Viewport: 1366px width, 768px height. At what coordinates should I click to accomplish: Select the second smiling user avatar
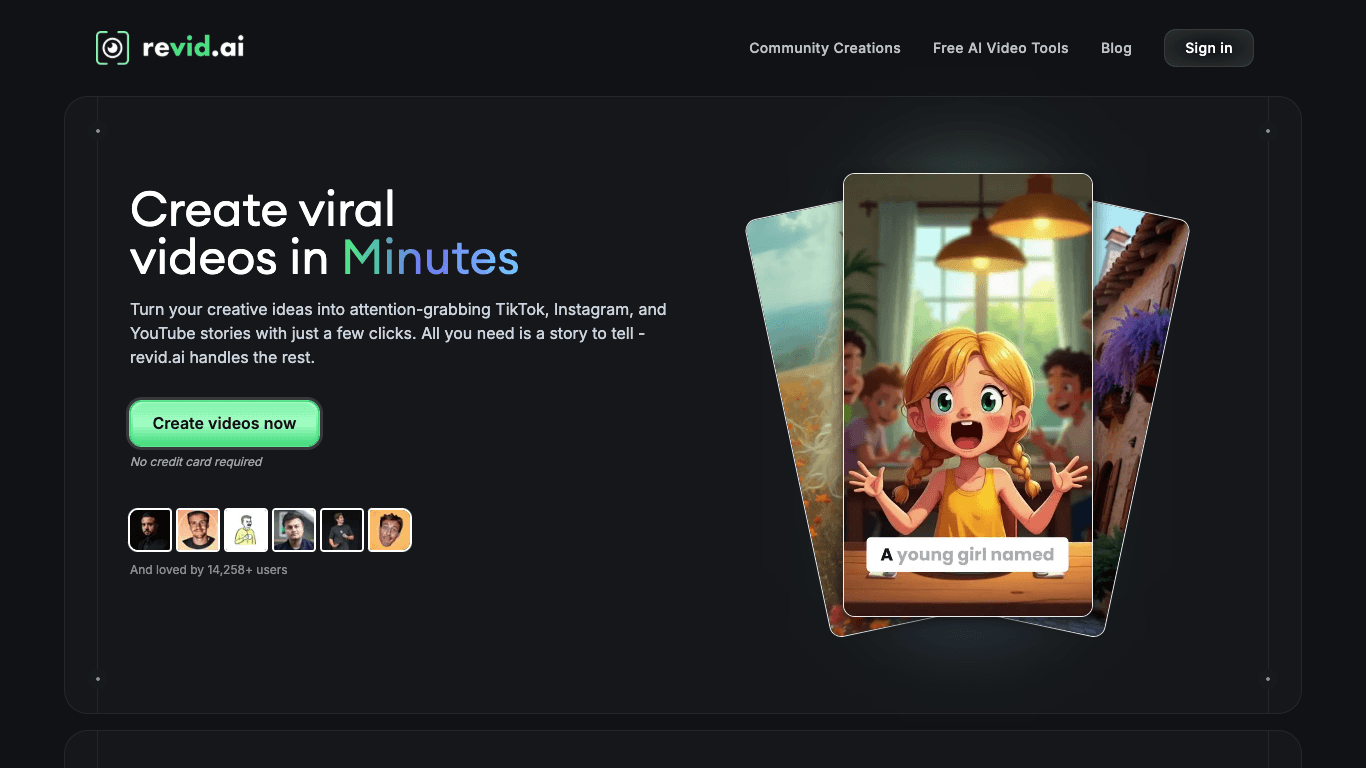[x=198, y=530]
